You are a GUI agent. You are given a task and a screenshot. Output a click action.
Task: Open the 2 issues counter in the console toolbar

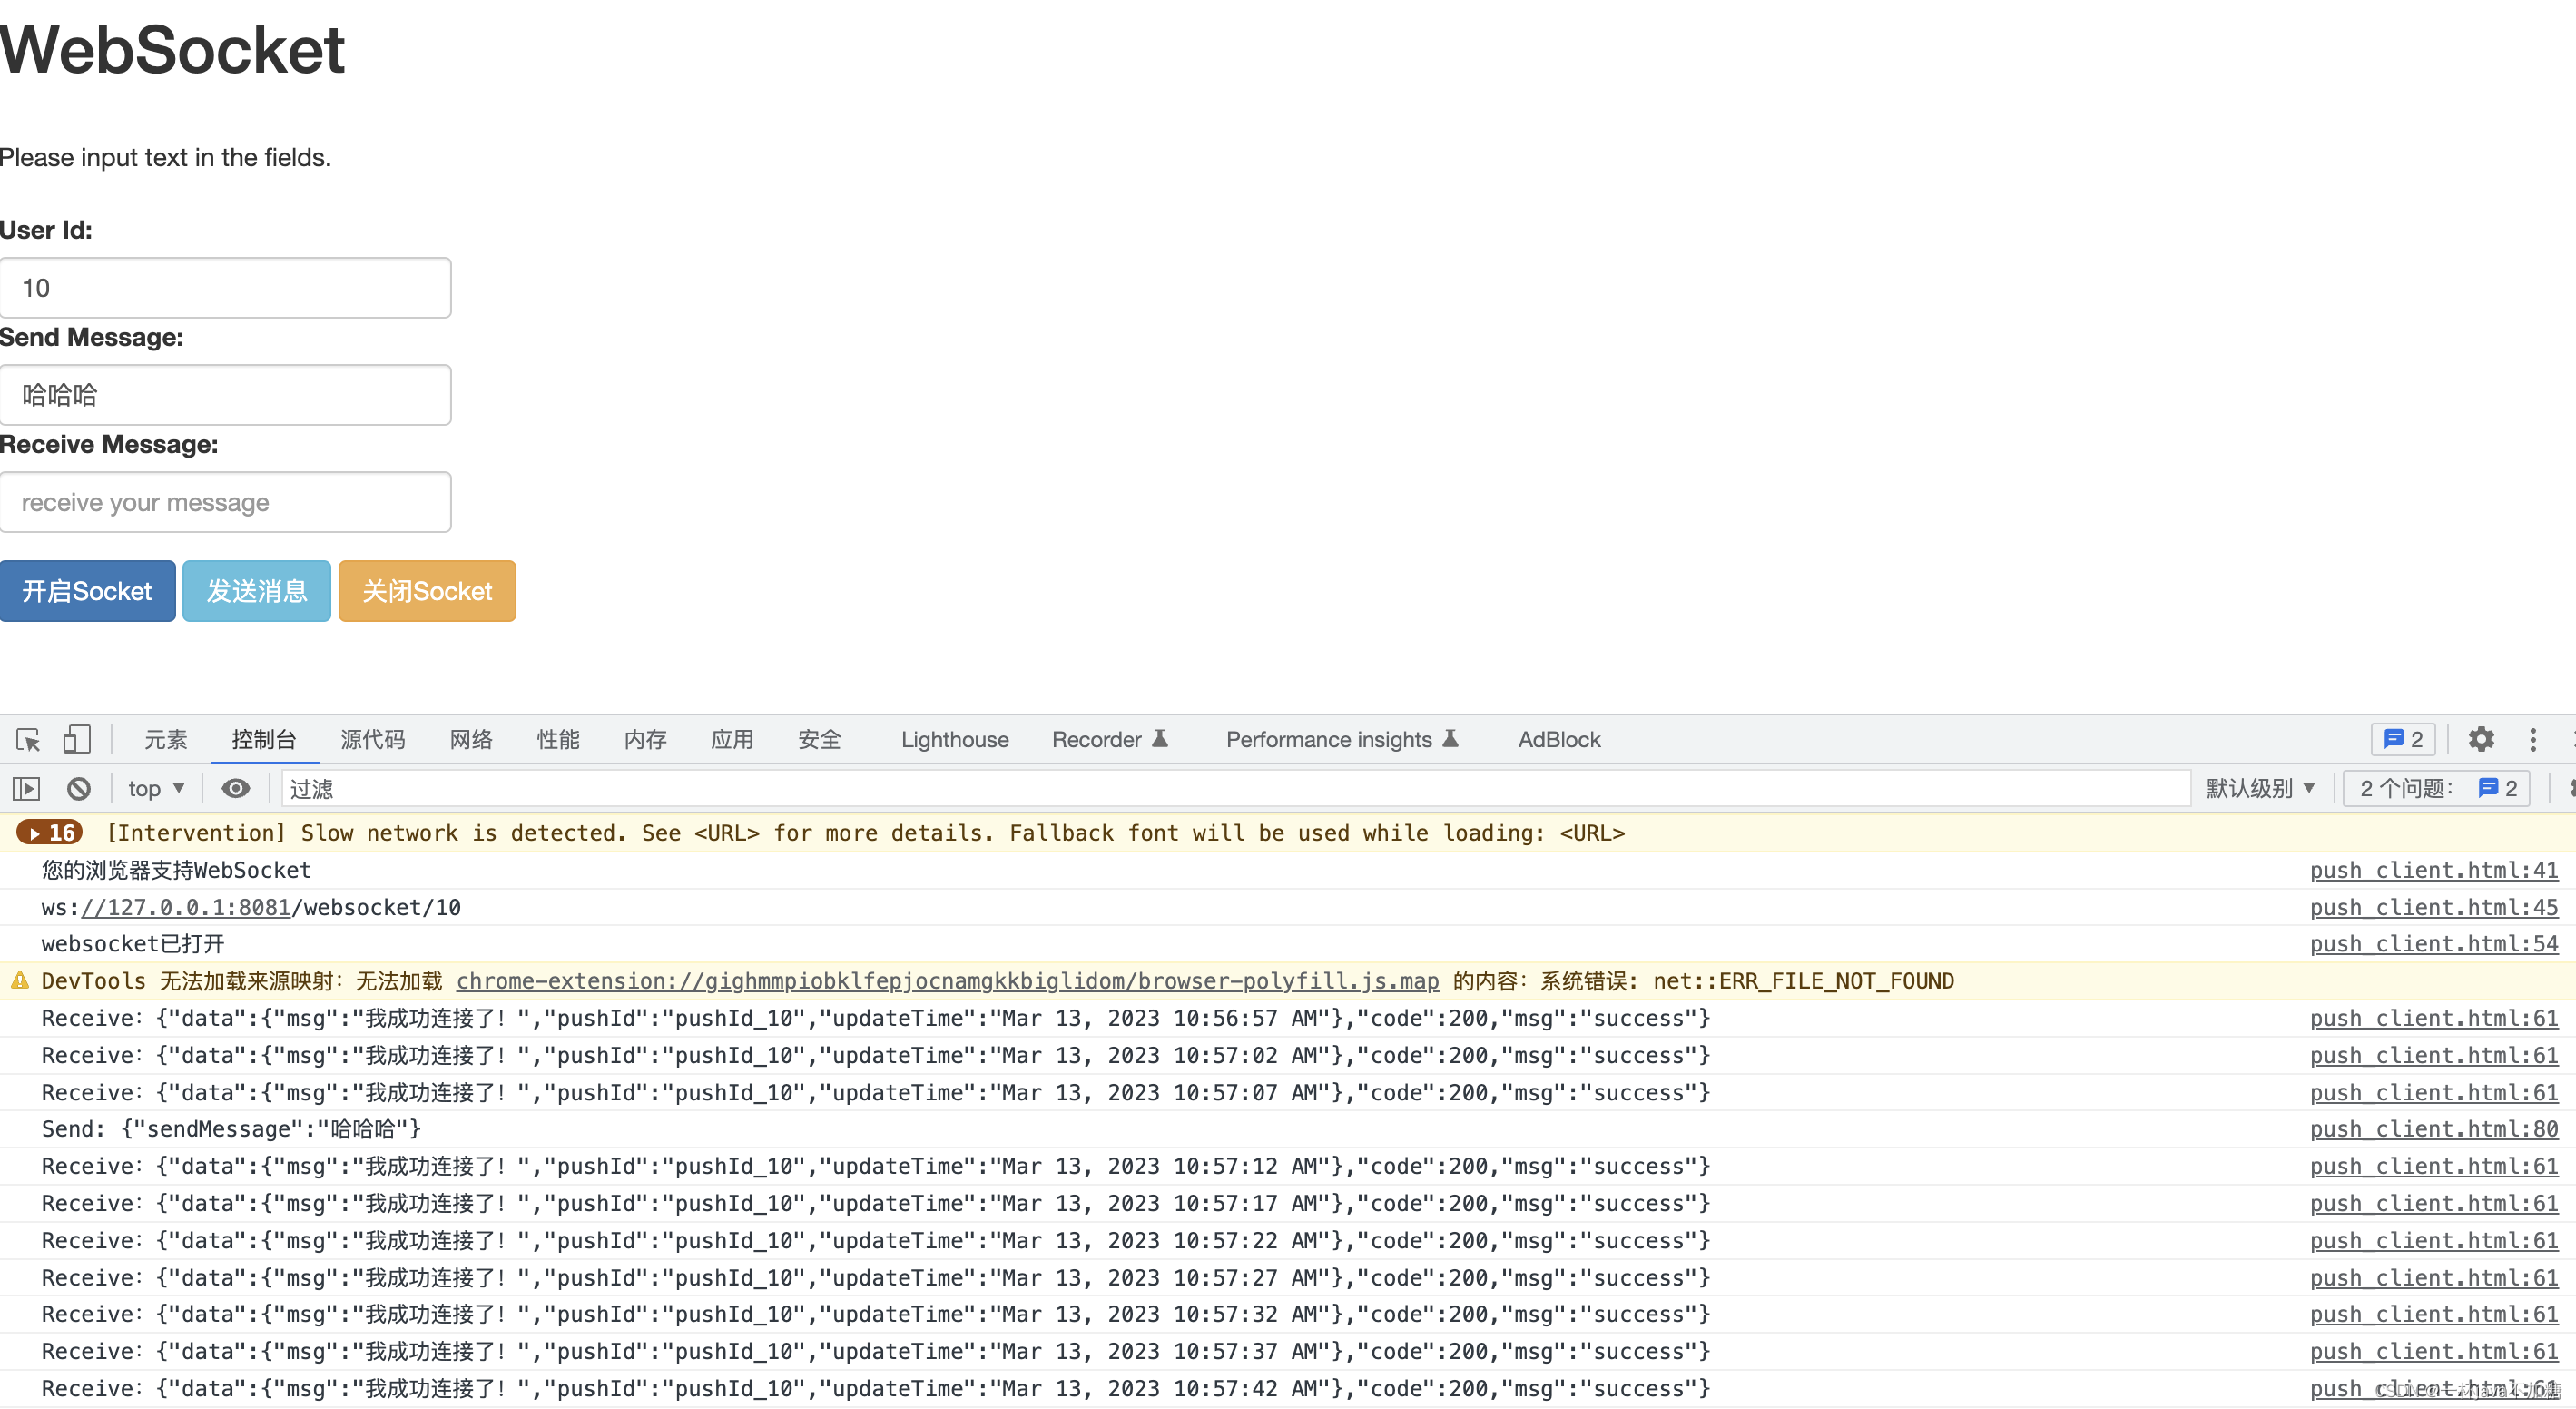2437,789
